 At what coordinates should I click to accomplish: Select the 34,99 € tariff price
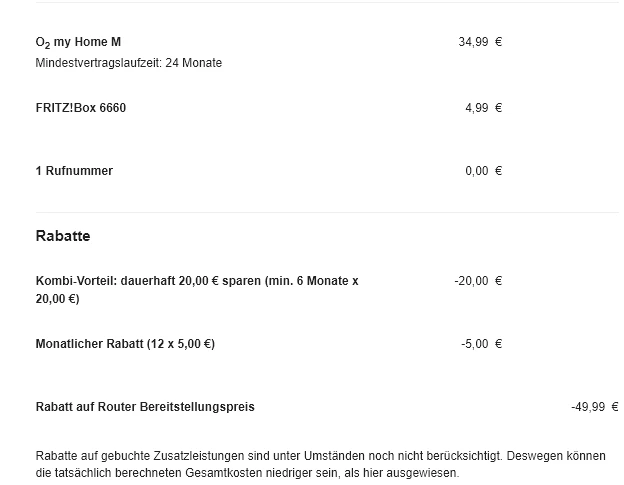(x=473, y=42)
